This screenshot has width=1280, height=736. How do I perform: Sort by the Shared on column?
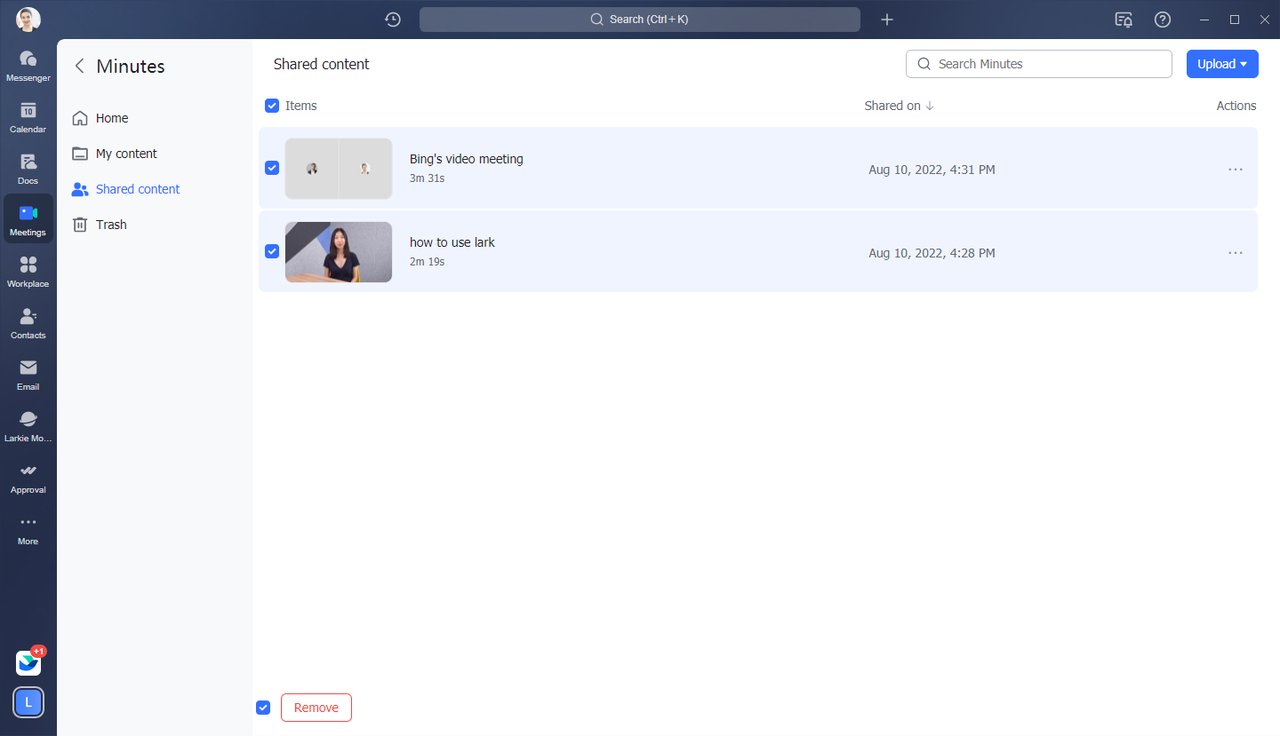tap(898, 105)
